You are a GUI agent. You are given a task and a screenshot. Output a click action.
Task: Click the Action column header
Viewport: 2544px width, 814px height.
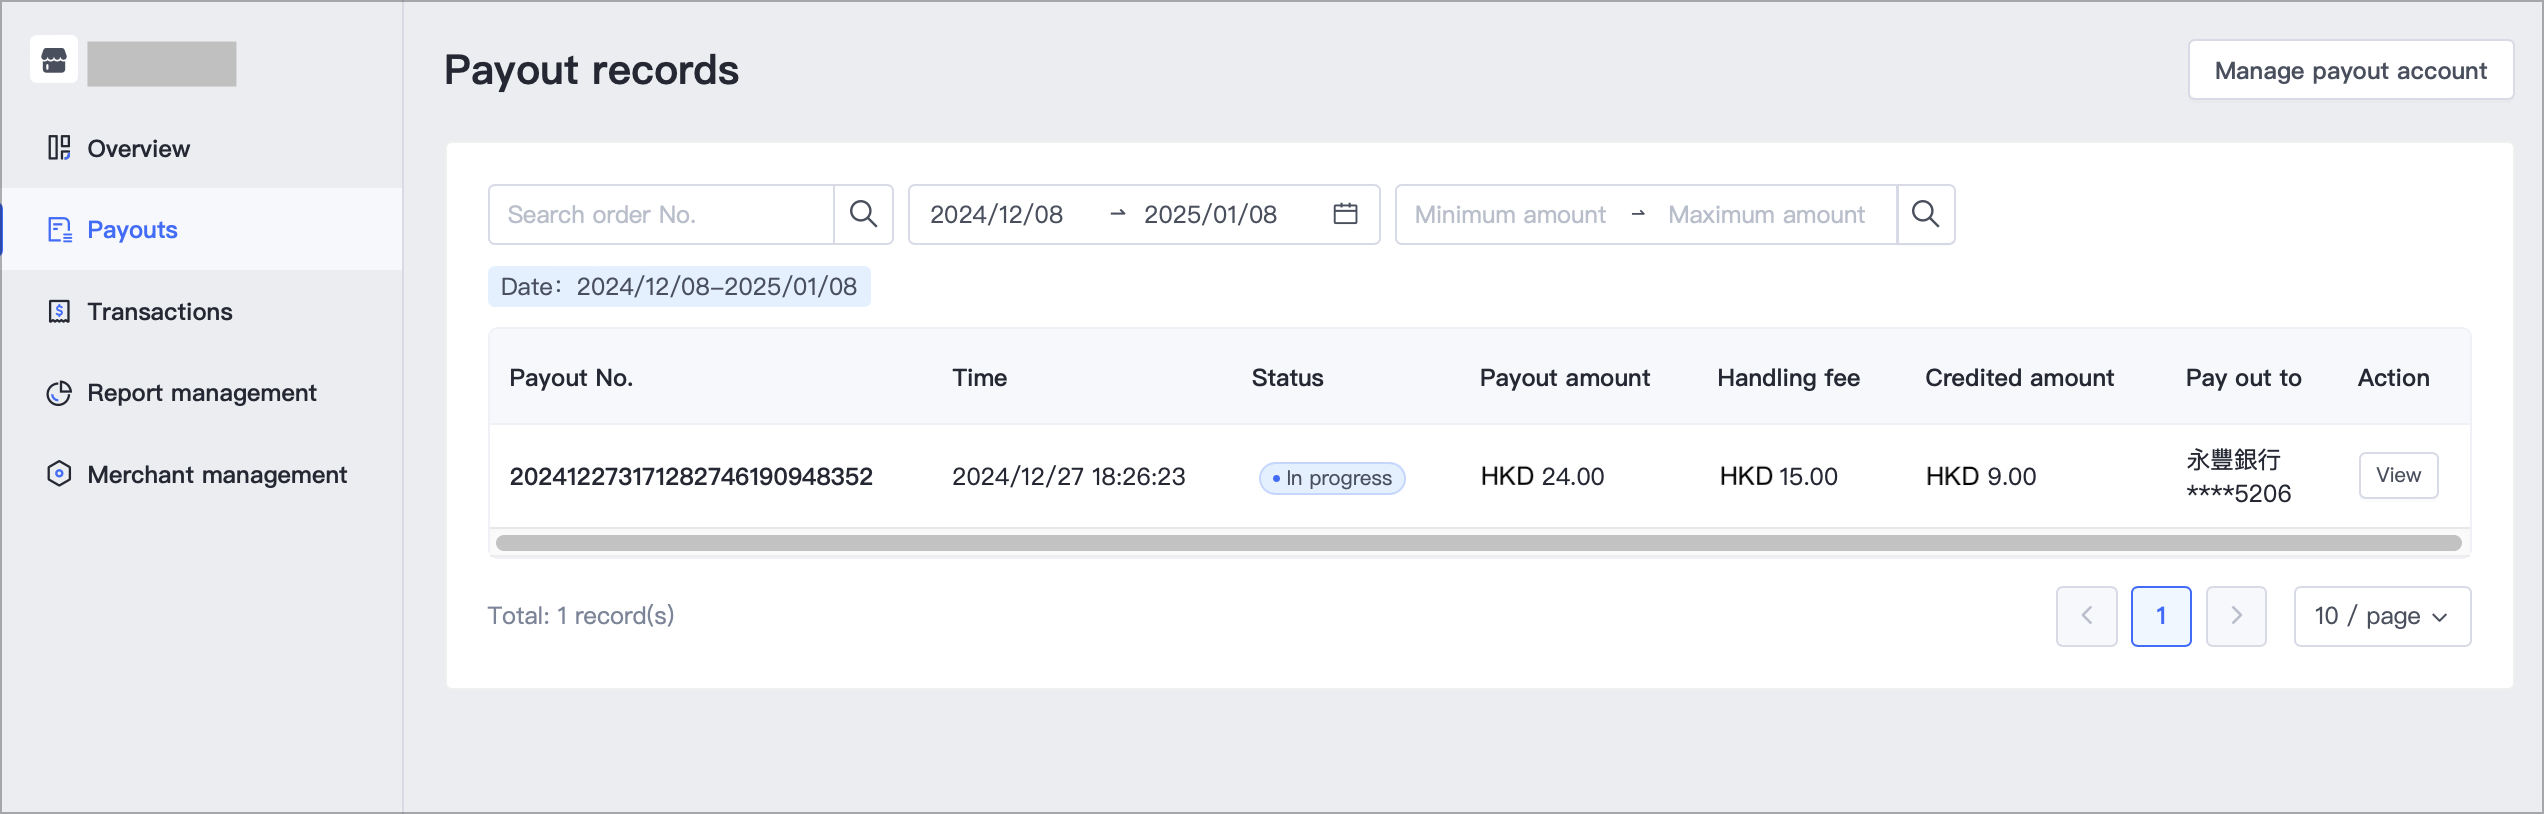pyautogui.click(x=2393, y=378)
